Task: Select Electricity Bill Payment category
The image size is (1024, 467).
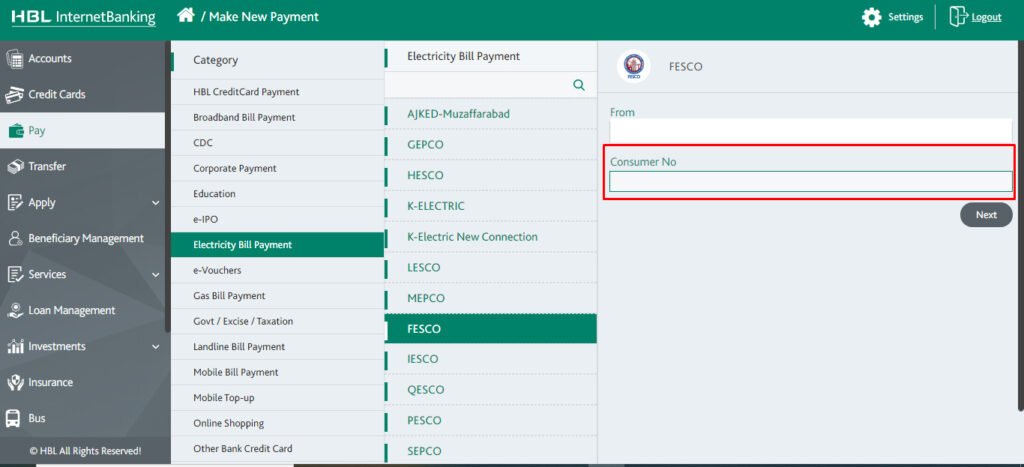Action: click(x=278, y=245)
